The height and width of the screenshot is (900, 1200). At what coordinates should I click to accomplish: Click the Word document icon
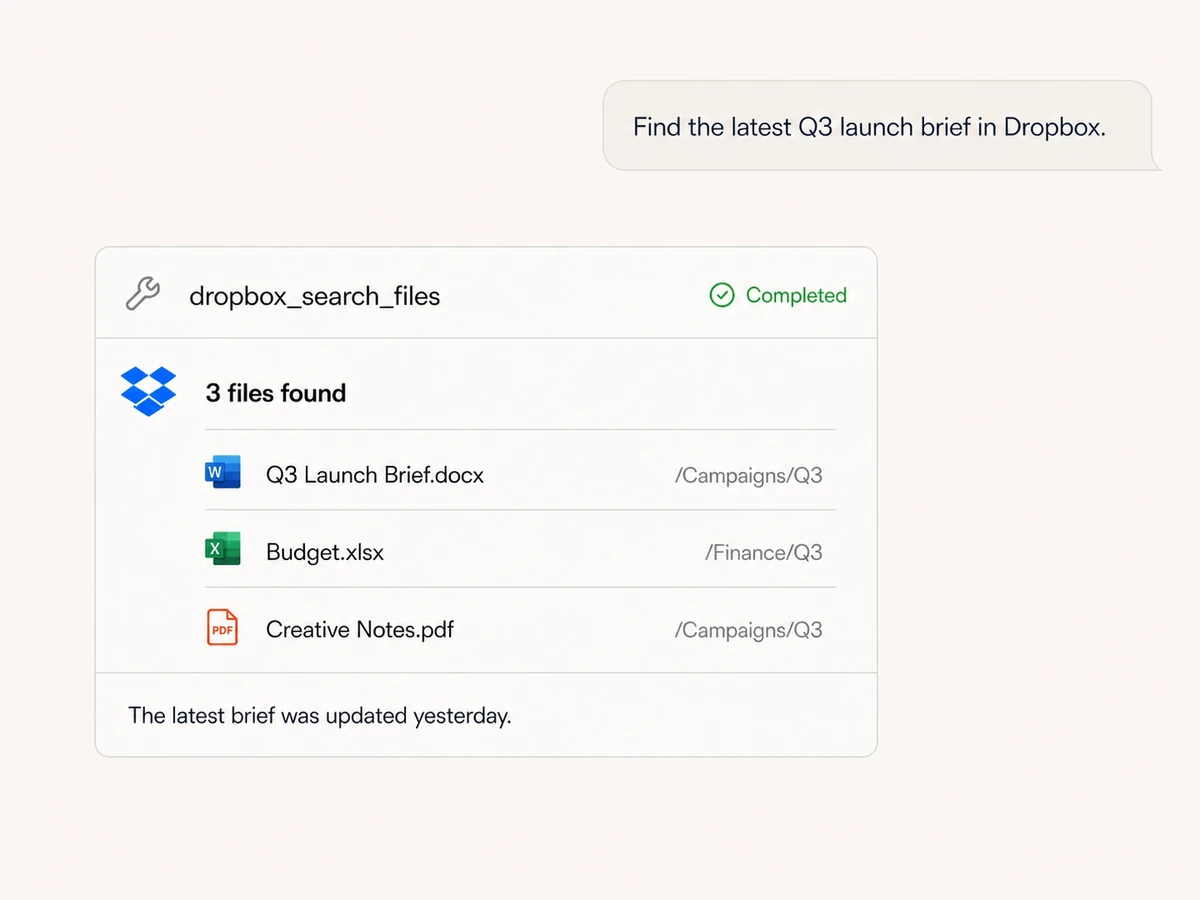pos(223,472)
